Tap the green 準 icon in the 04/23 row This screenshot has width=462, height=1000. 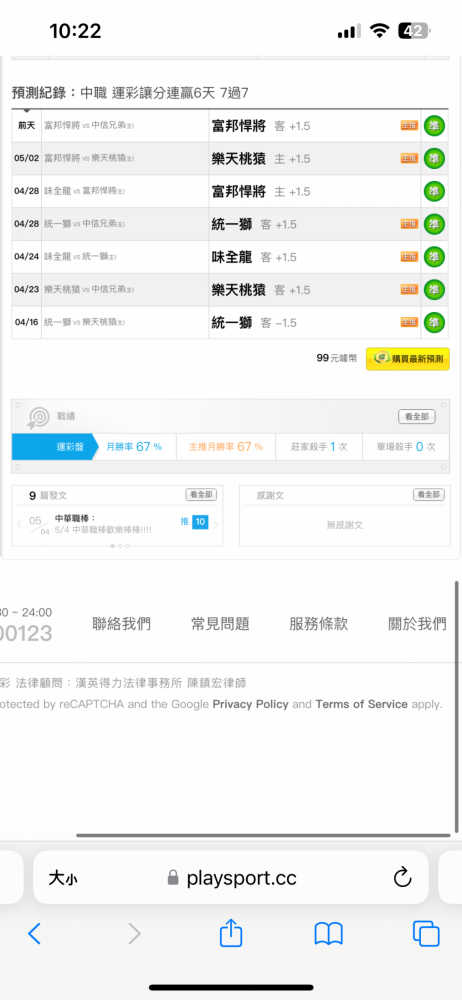(x=434, y=290)
